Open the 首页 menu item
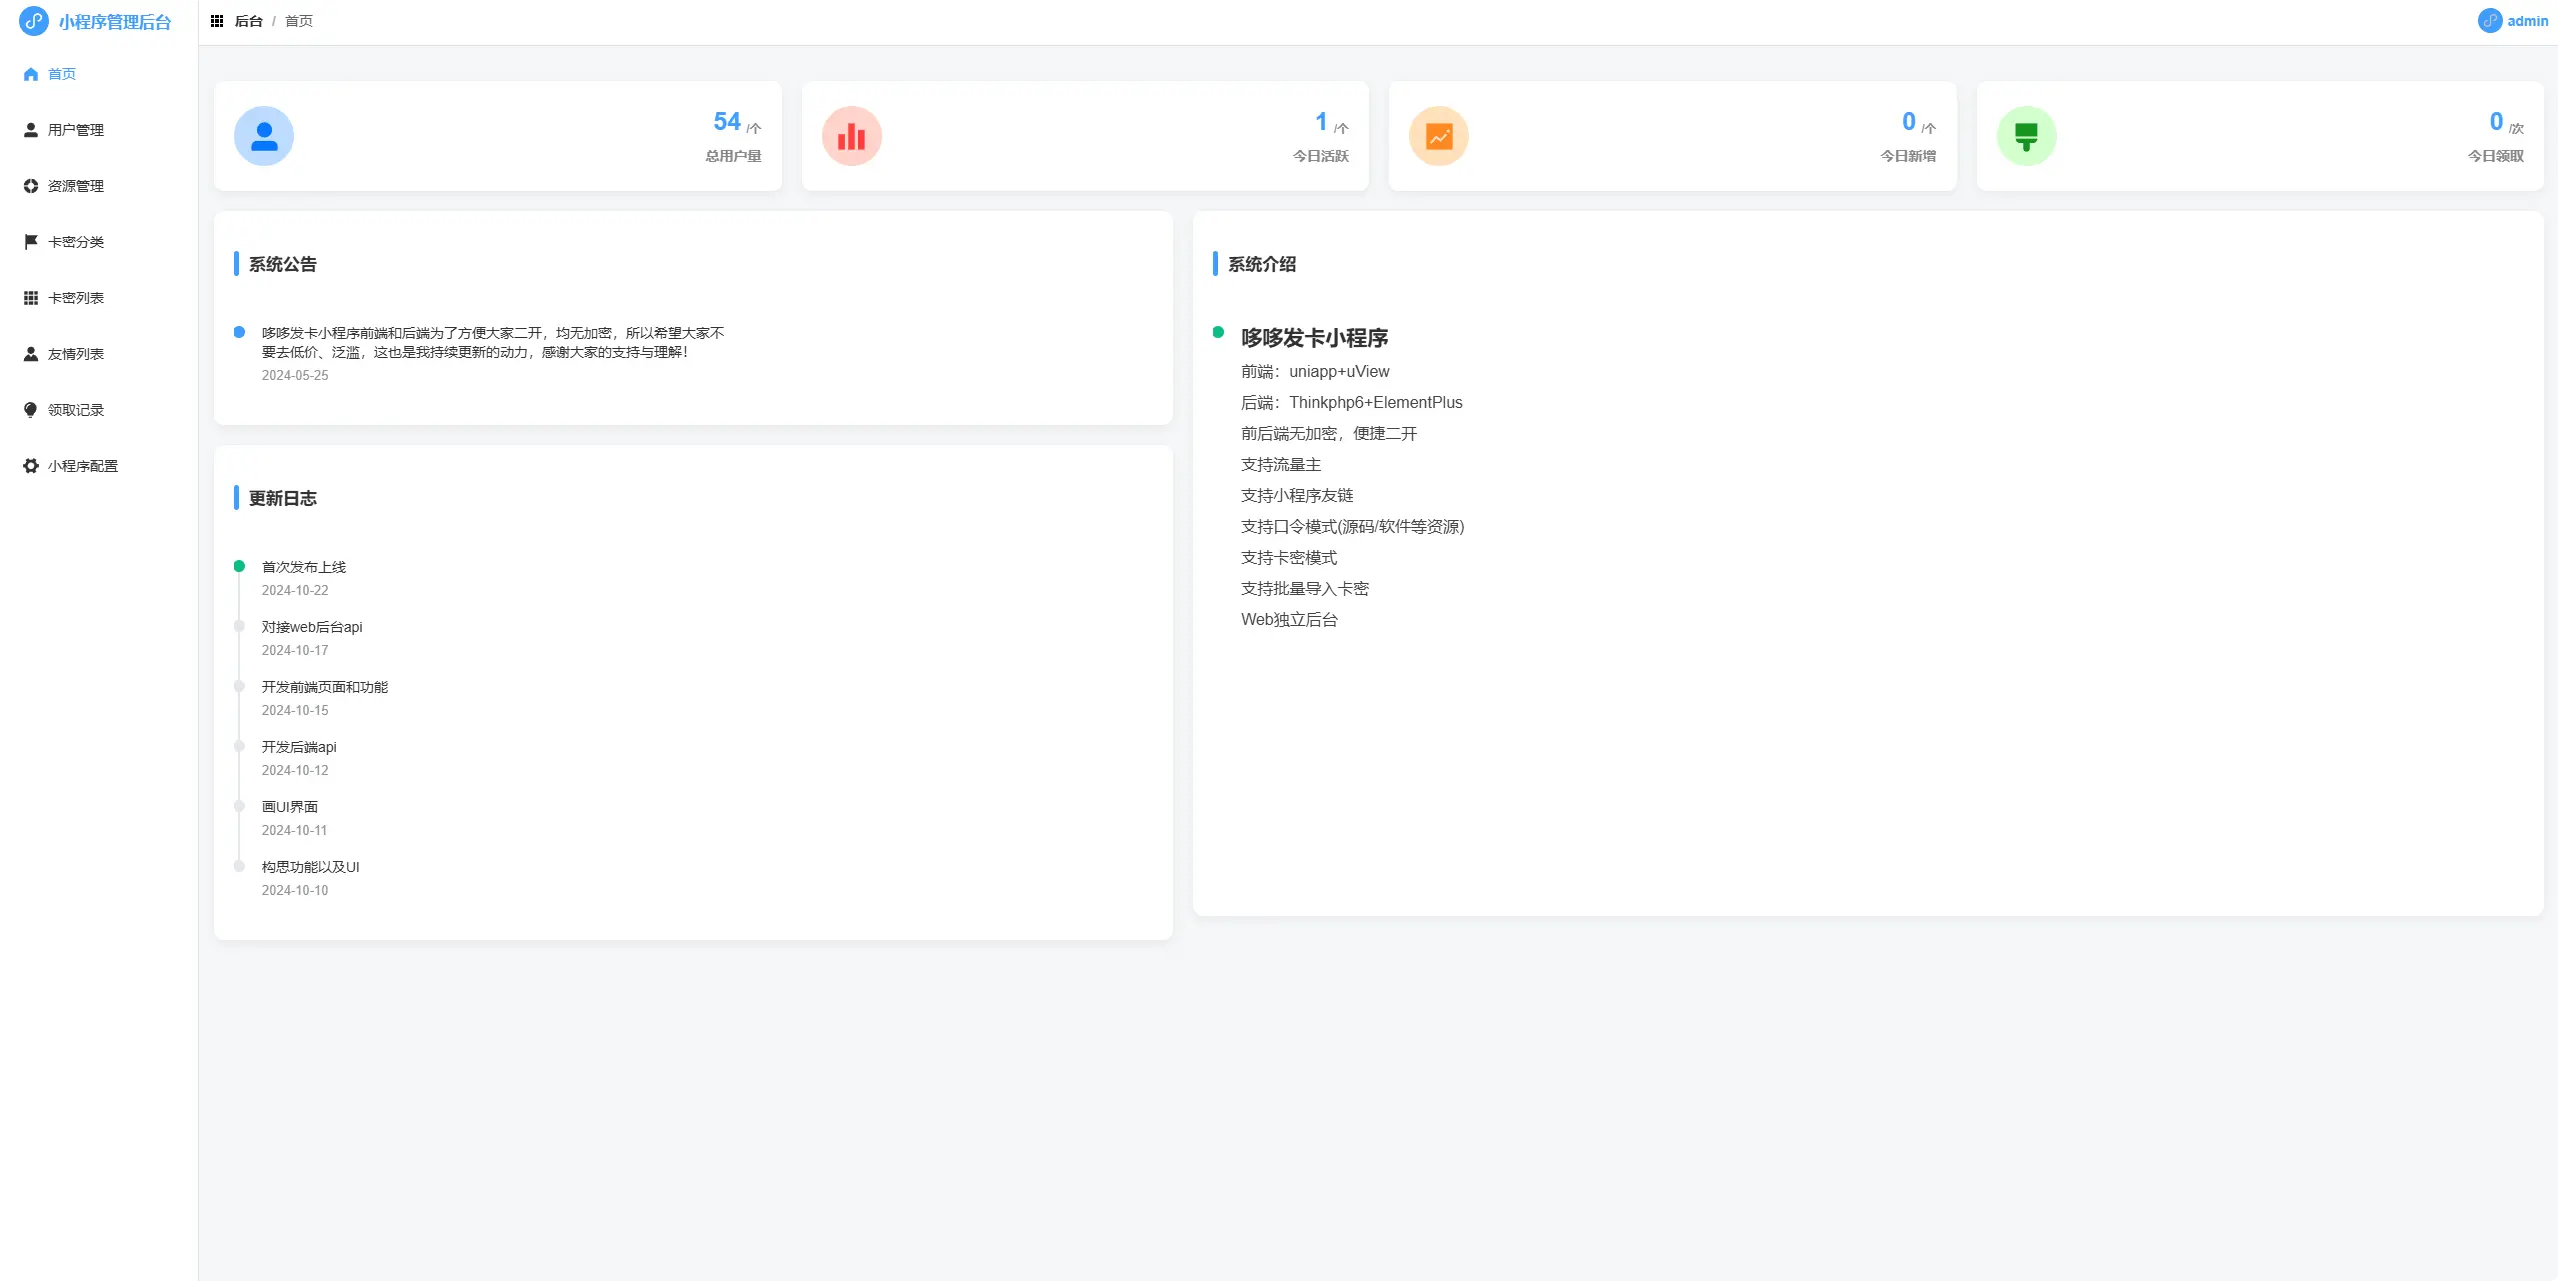Screen dimensions: 2558x1281 (x=62, y=74)
